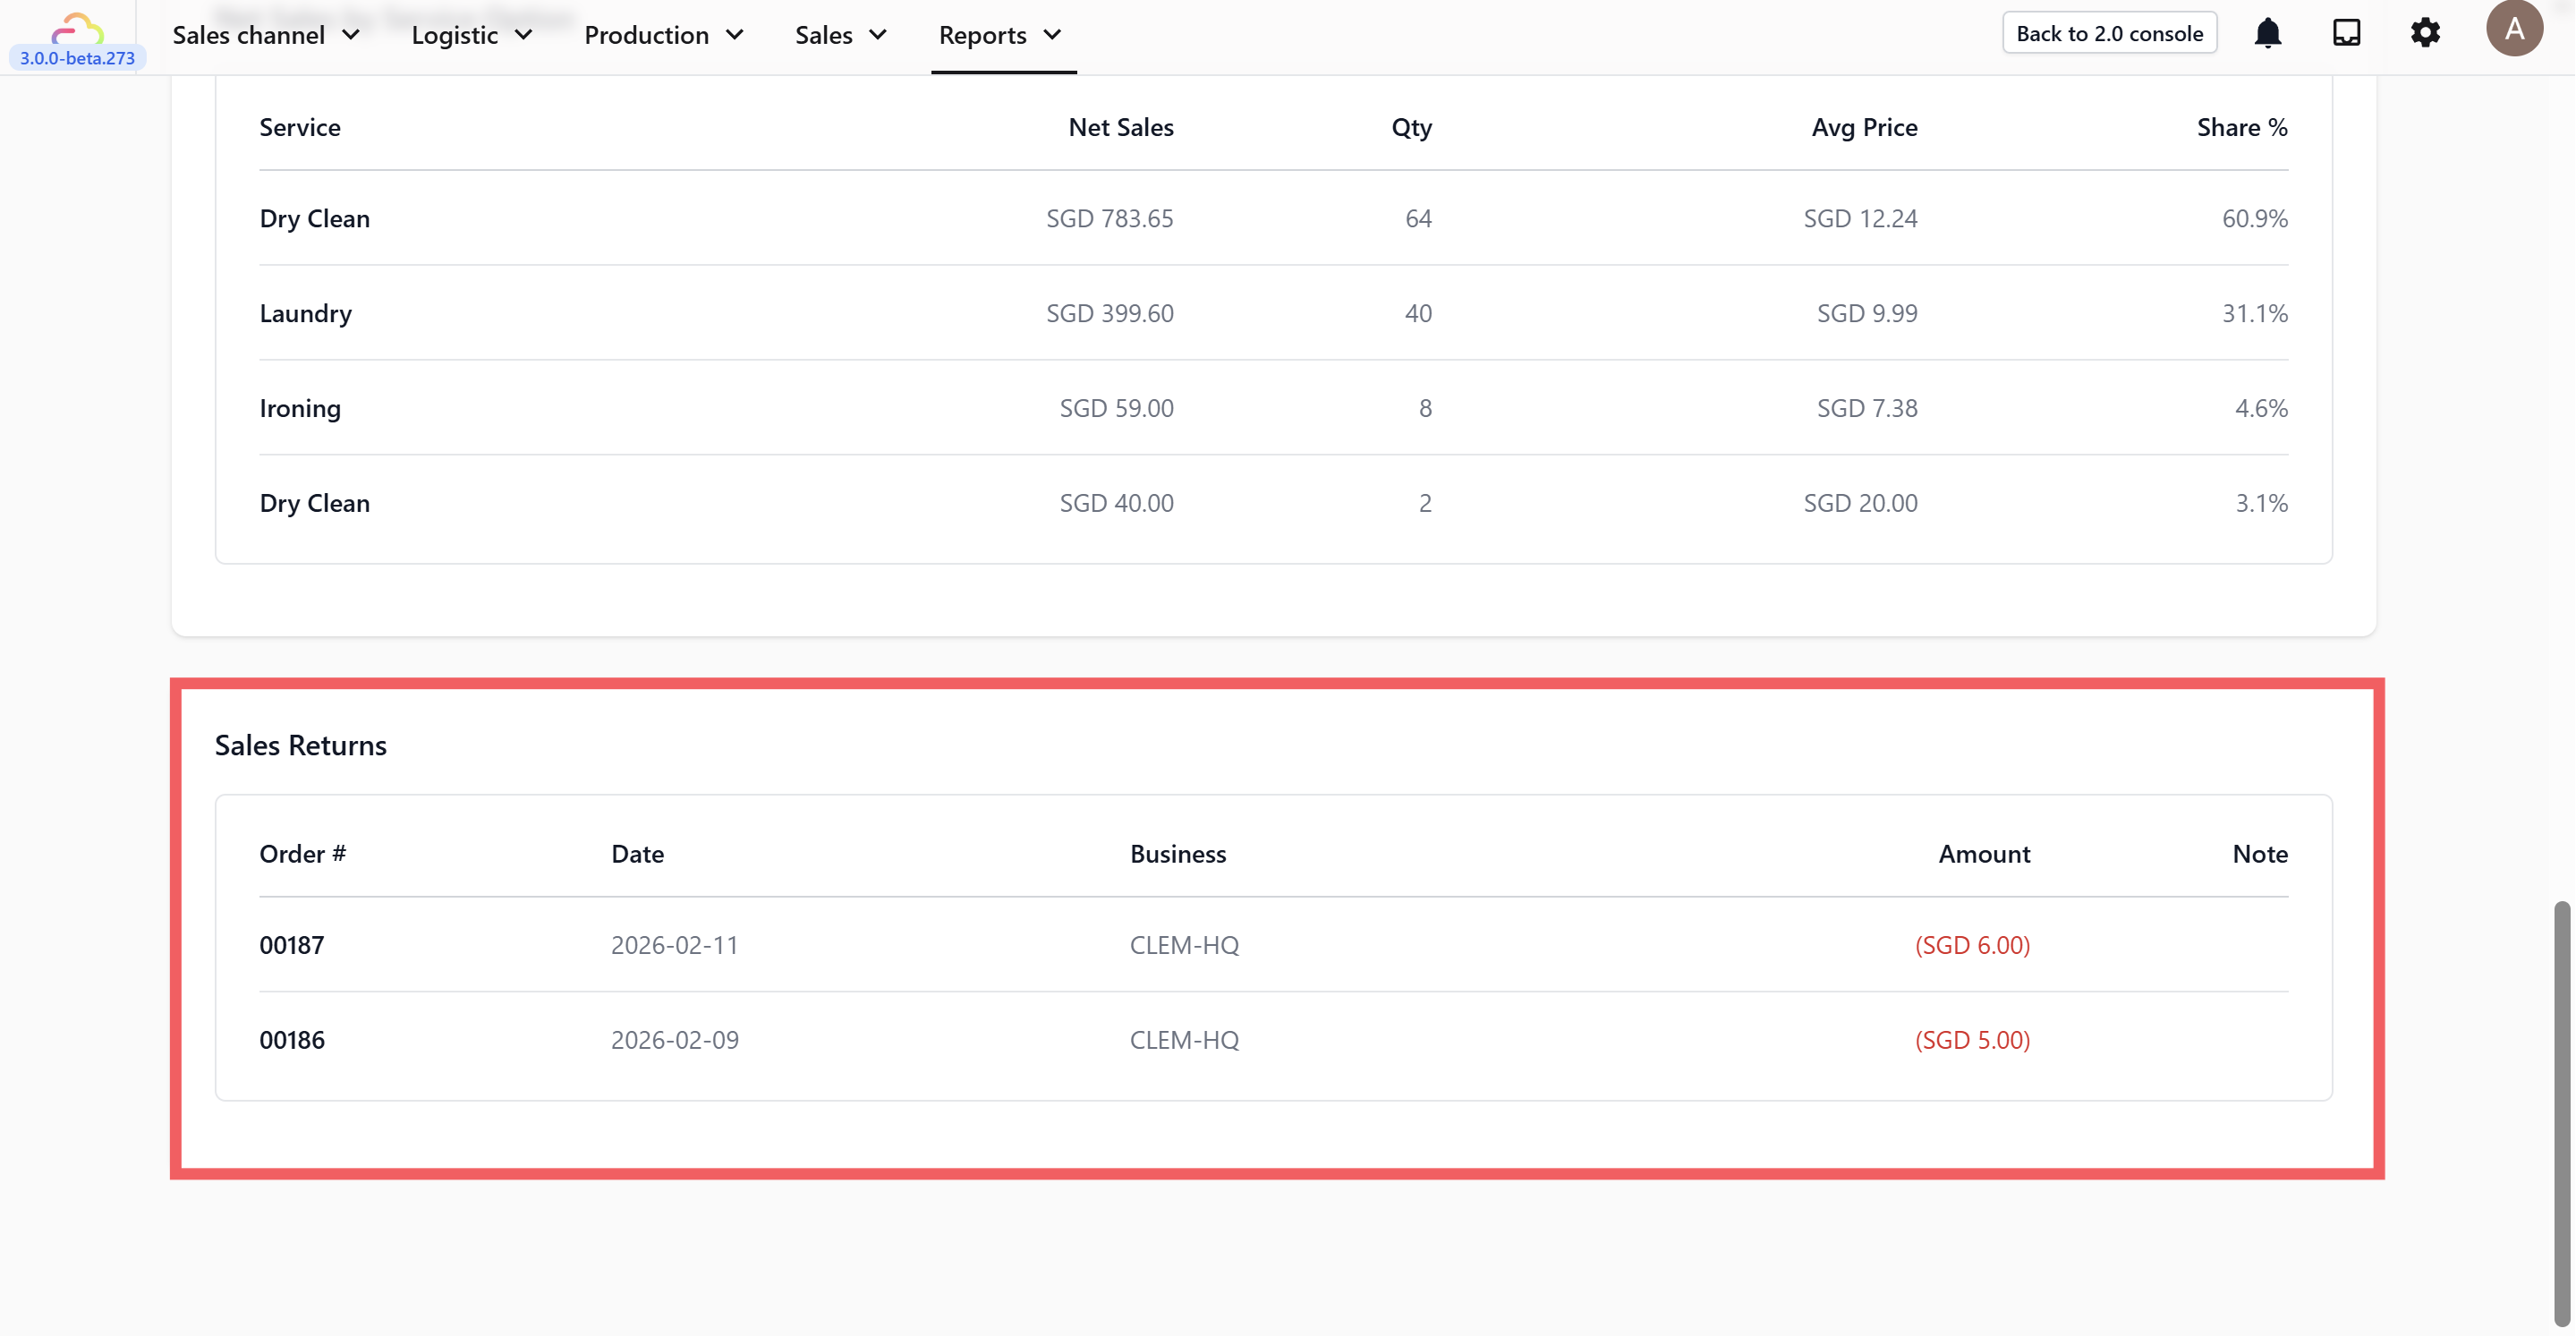Open the Reports menu

pos(1000,35)
